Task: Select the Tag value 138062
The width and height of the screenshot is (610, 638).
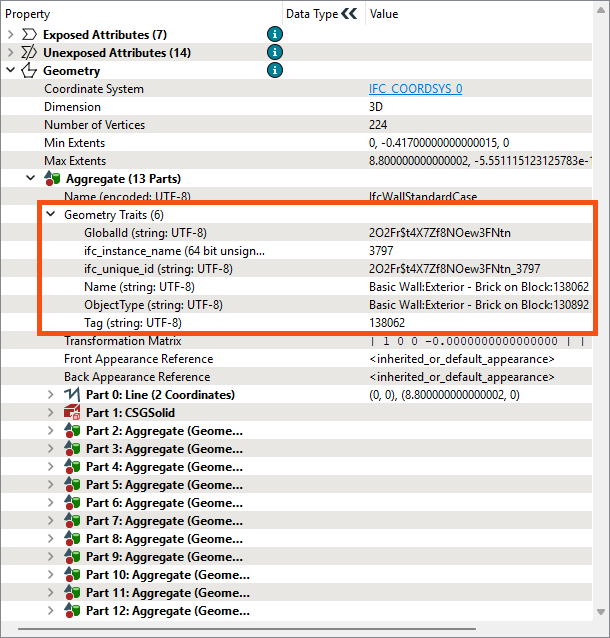Action: [x=387, y=323]
